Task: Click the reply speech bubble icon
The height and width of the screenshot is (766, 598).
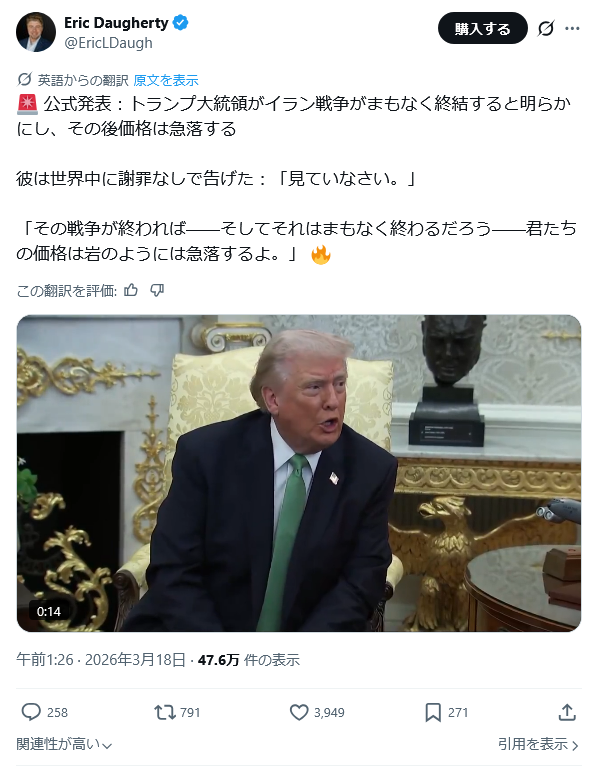Action: [x=31, y=712]
